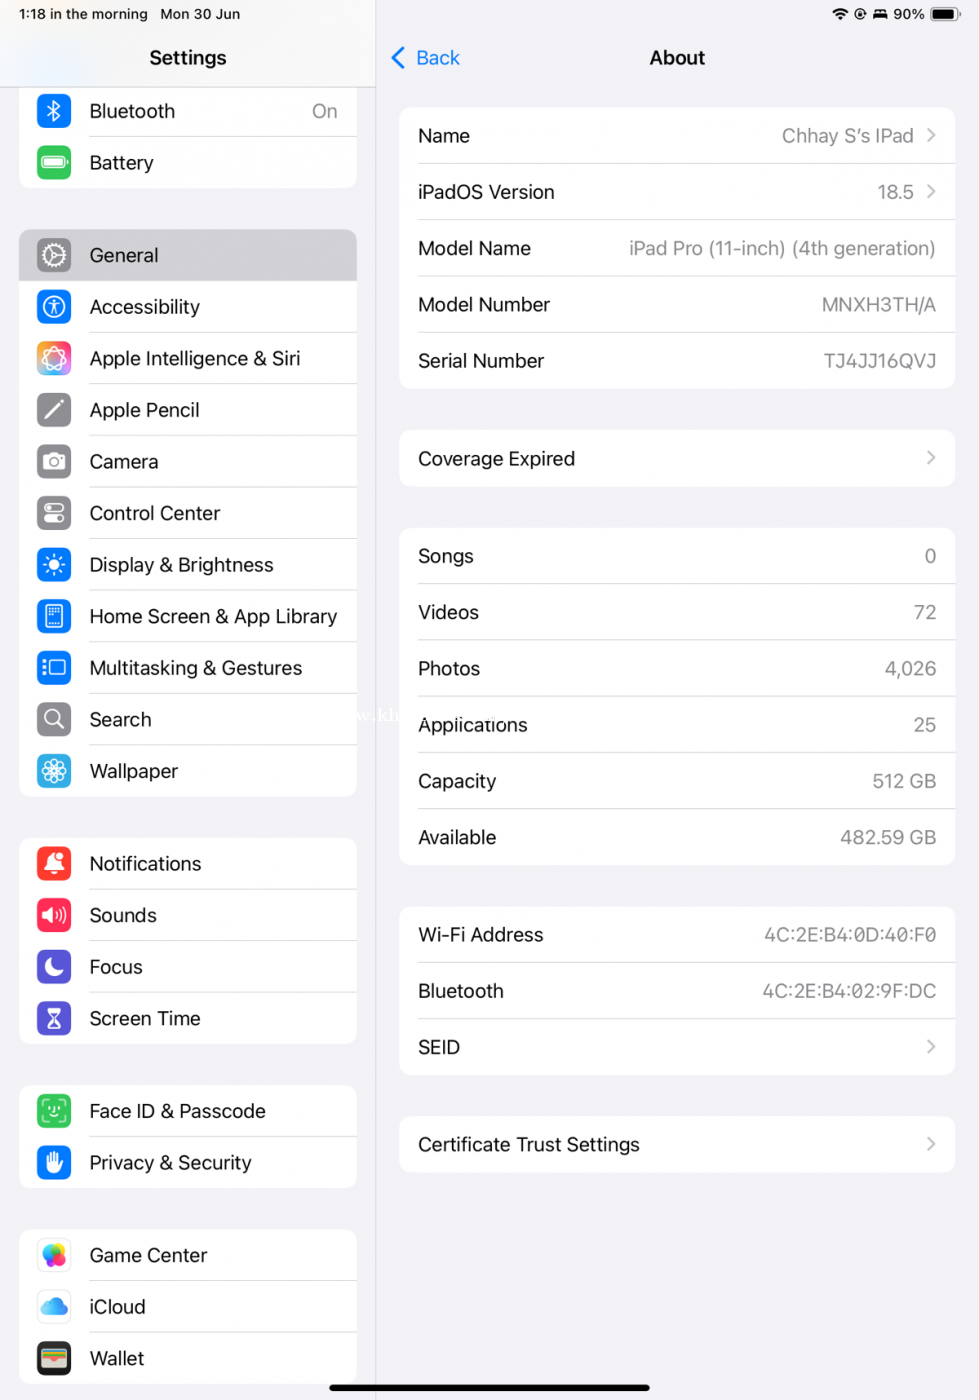979x1400 pixels.
Task: Tap the Bluetooth On status text
Action: (324, 111)
